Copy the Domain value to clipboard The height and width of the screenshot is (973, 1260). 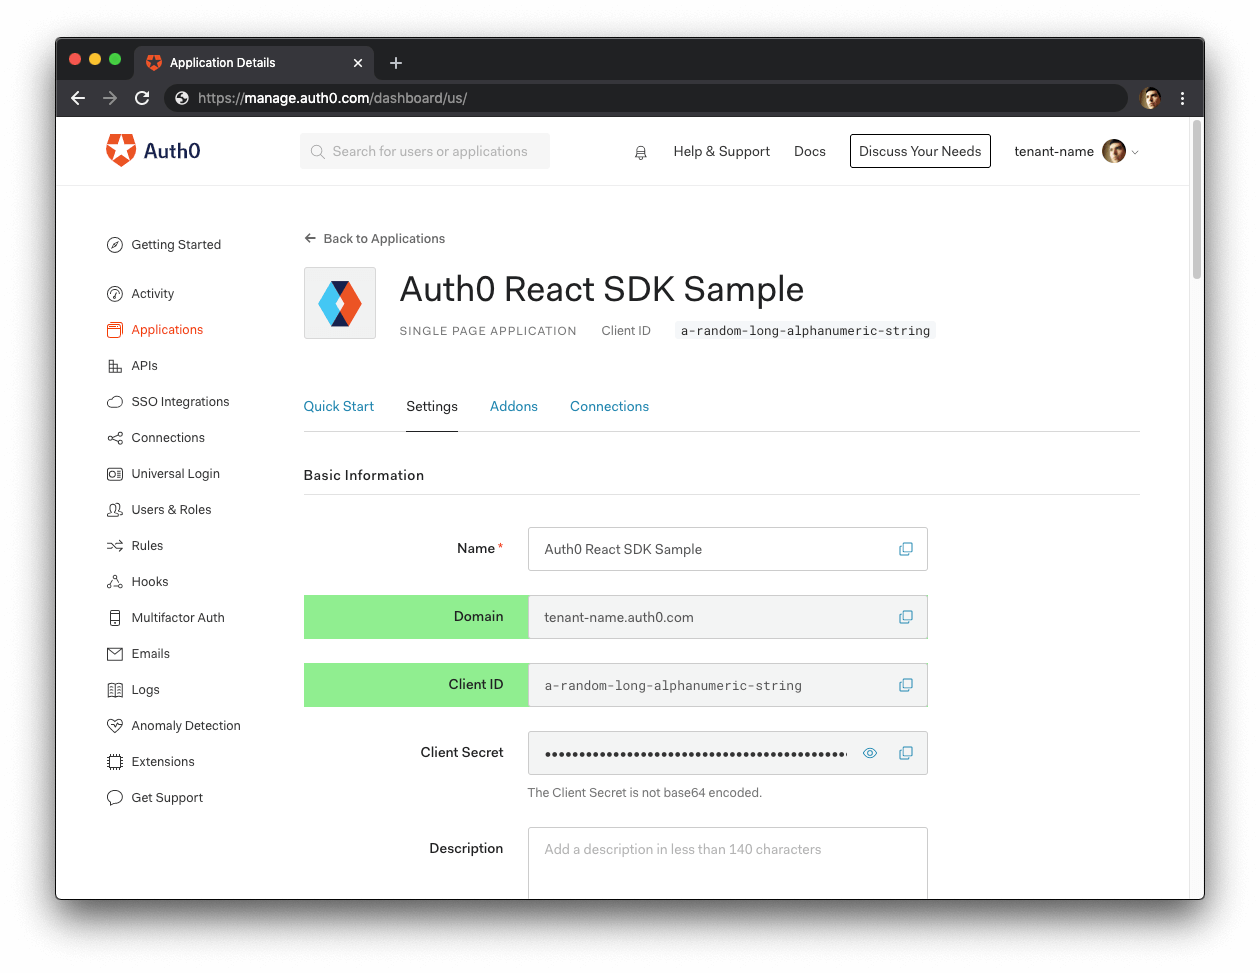tap(906, 617)
